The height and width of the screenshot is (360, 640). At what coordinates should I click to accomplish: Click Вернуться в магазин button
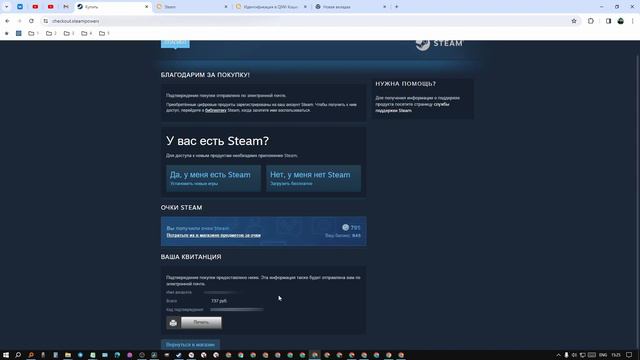[x=190, y=344]
